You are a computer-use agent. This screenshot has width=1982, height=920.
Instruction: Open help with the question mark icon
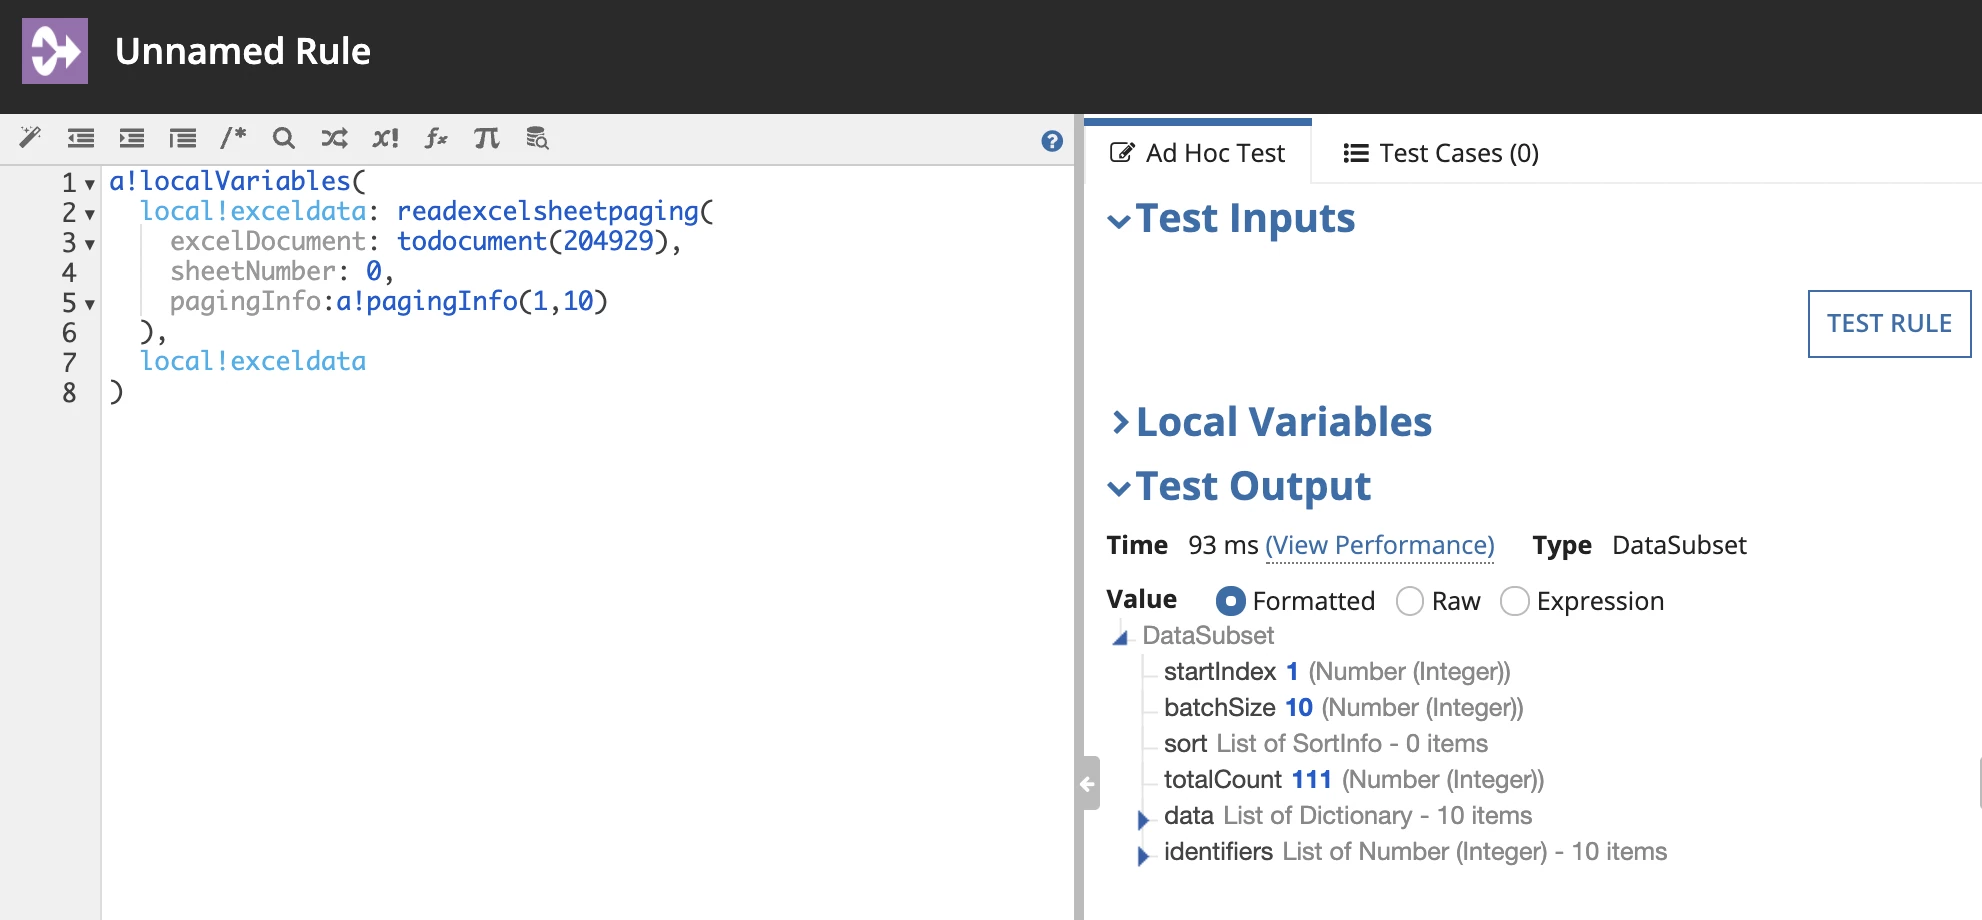click(1052, 141)
